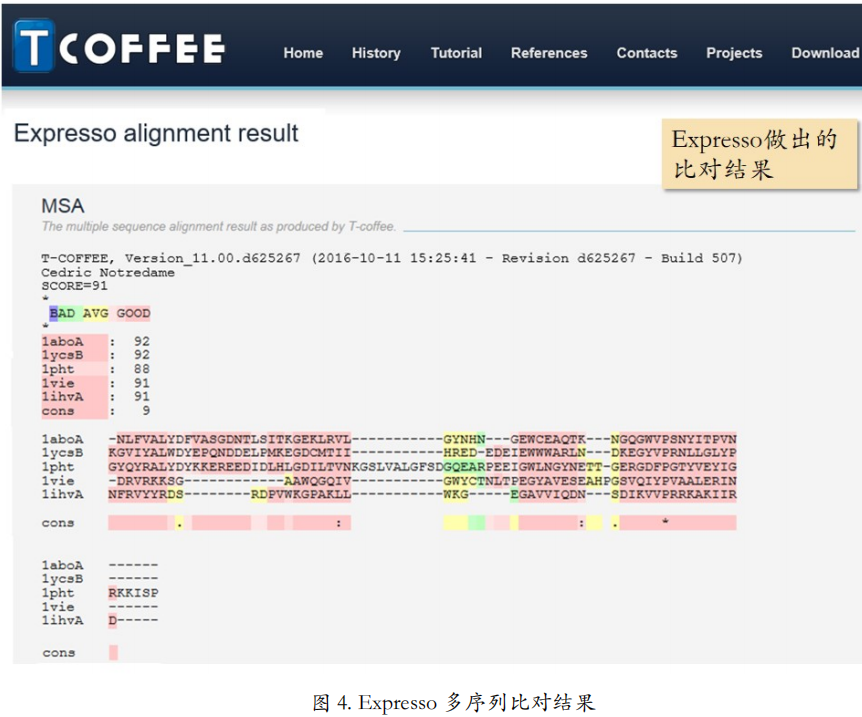This screenshot has height=717, width=862.
Task: Select the 1ihvA sequence starting with NFRVYYRDS
Action: point(422,494)
